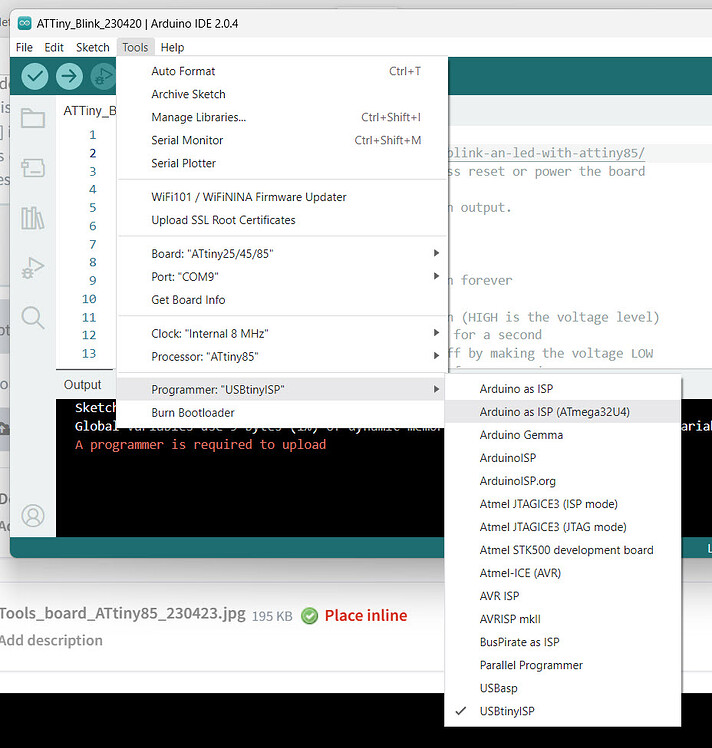The image size is (712, 748).
Task: Open the Help menu
Action: [172, 47]
